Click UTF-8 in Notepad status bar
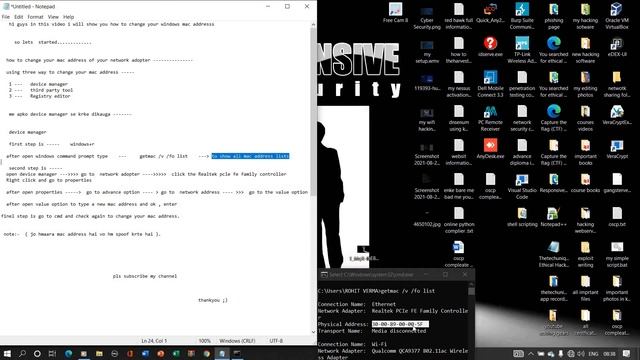This screenshot has height=360, width=640. click(x=276, y=341)
